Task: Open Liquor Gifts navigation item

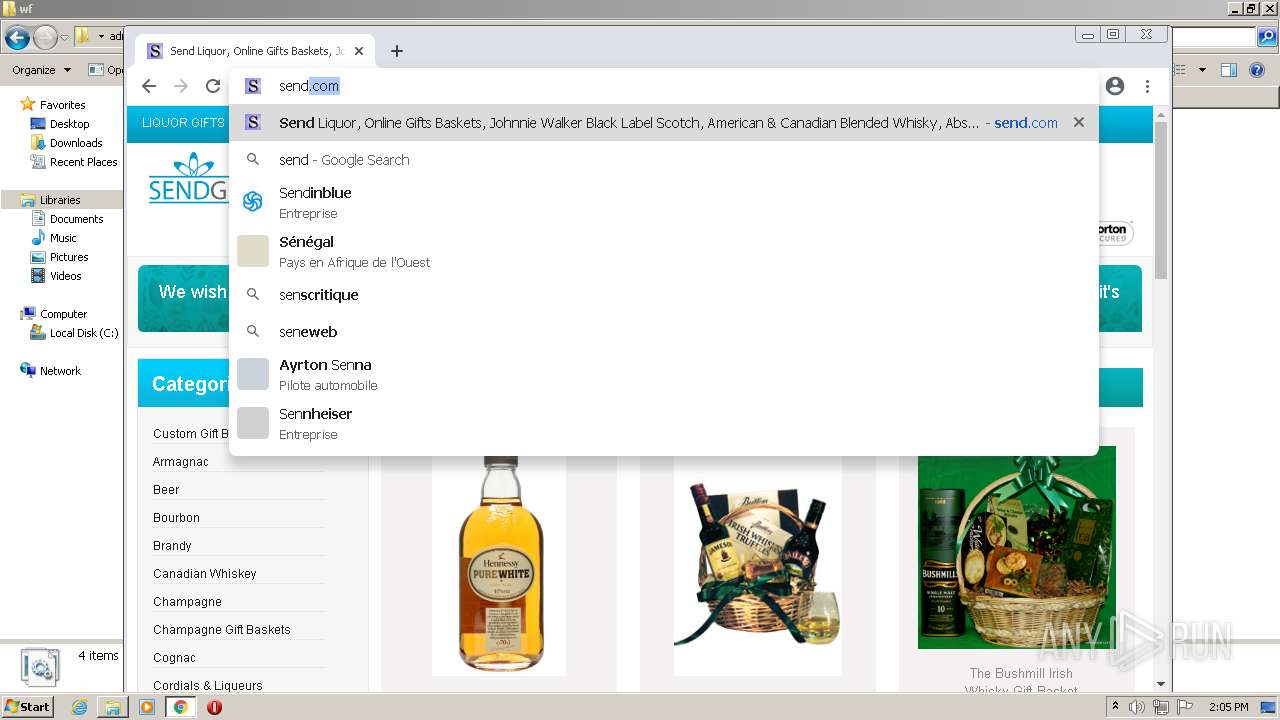Action: (183, 123)
